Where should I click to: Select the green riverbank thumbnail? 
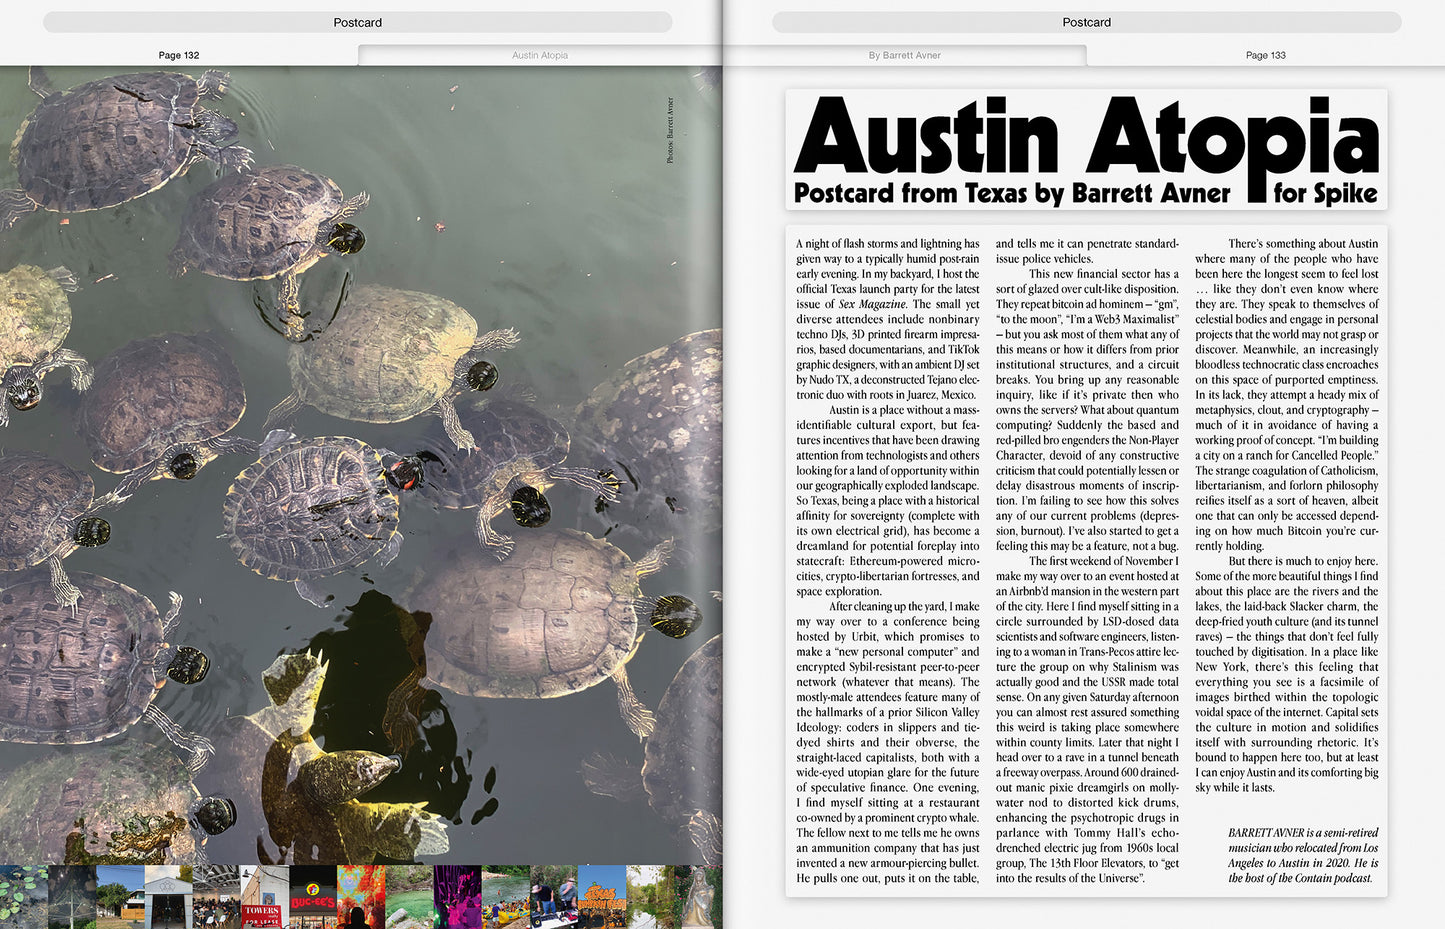point(408,895)
